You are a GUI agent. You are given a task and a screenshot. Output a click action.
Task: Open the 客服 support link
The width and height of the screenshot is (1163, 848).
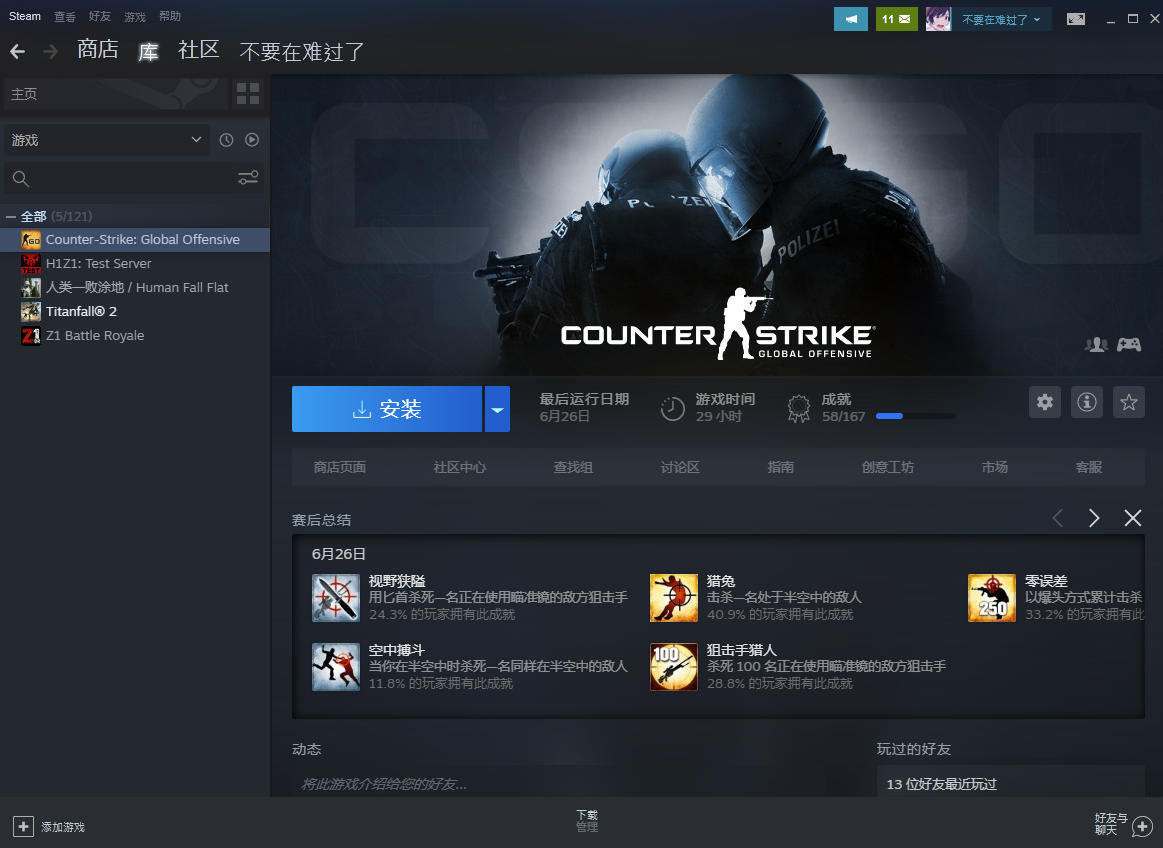click(x=1089, y=467)
